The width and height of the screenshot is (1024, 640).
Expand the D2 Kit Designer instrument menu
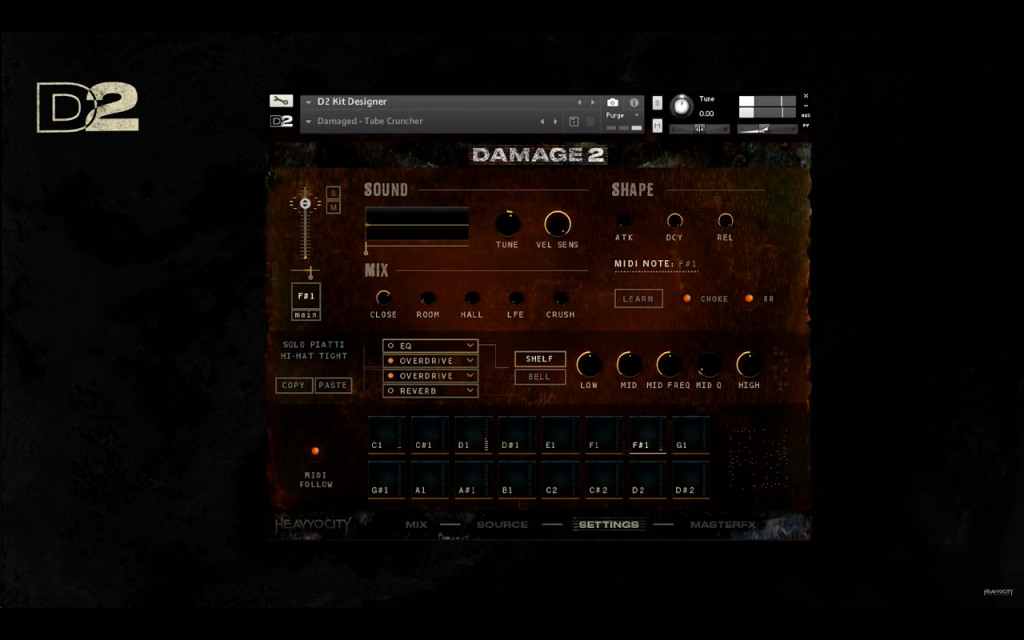(308, 103)
